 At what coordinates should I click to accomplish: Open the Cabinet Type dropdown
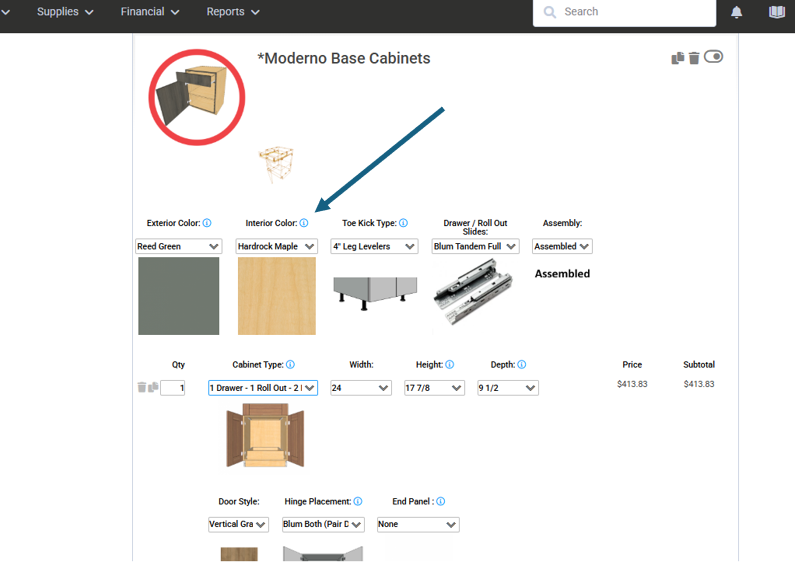[x=263, y=388]
